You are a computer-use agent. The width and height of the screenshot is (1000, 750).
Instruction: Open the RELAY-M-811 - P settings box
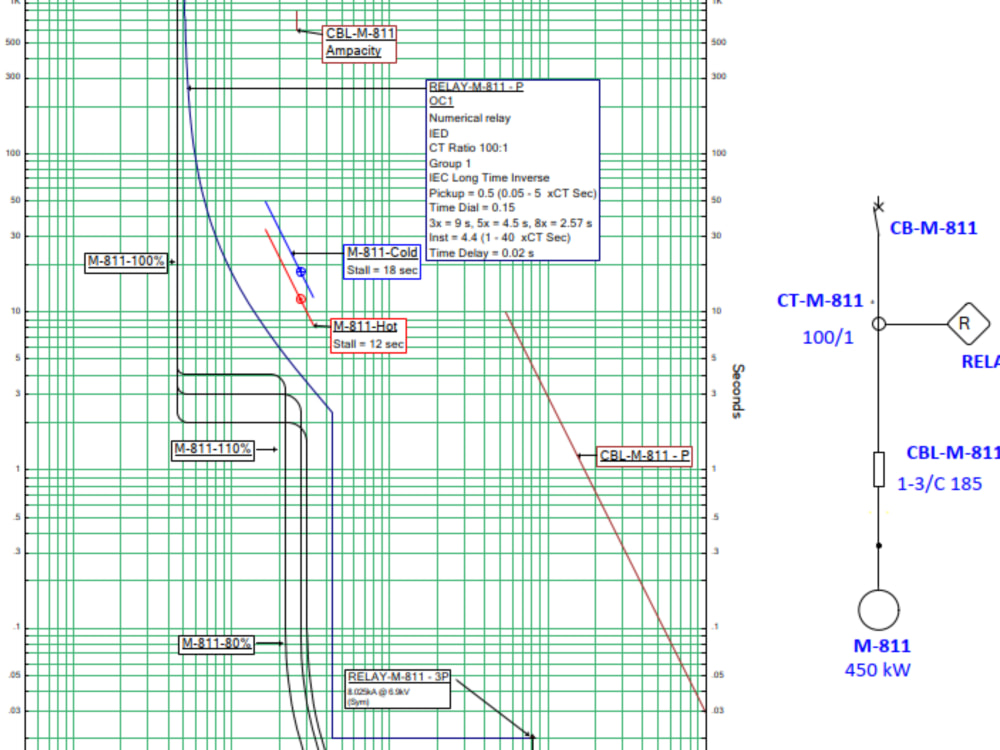tap(512, 170)
